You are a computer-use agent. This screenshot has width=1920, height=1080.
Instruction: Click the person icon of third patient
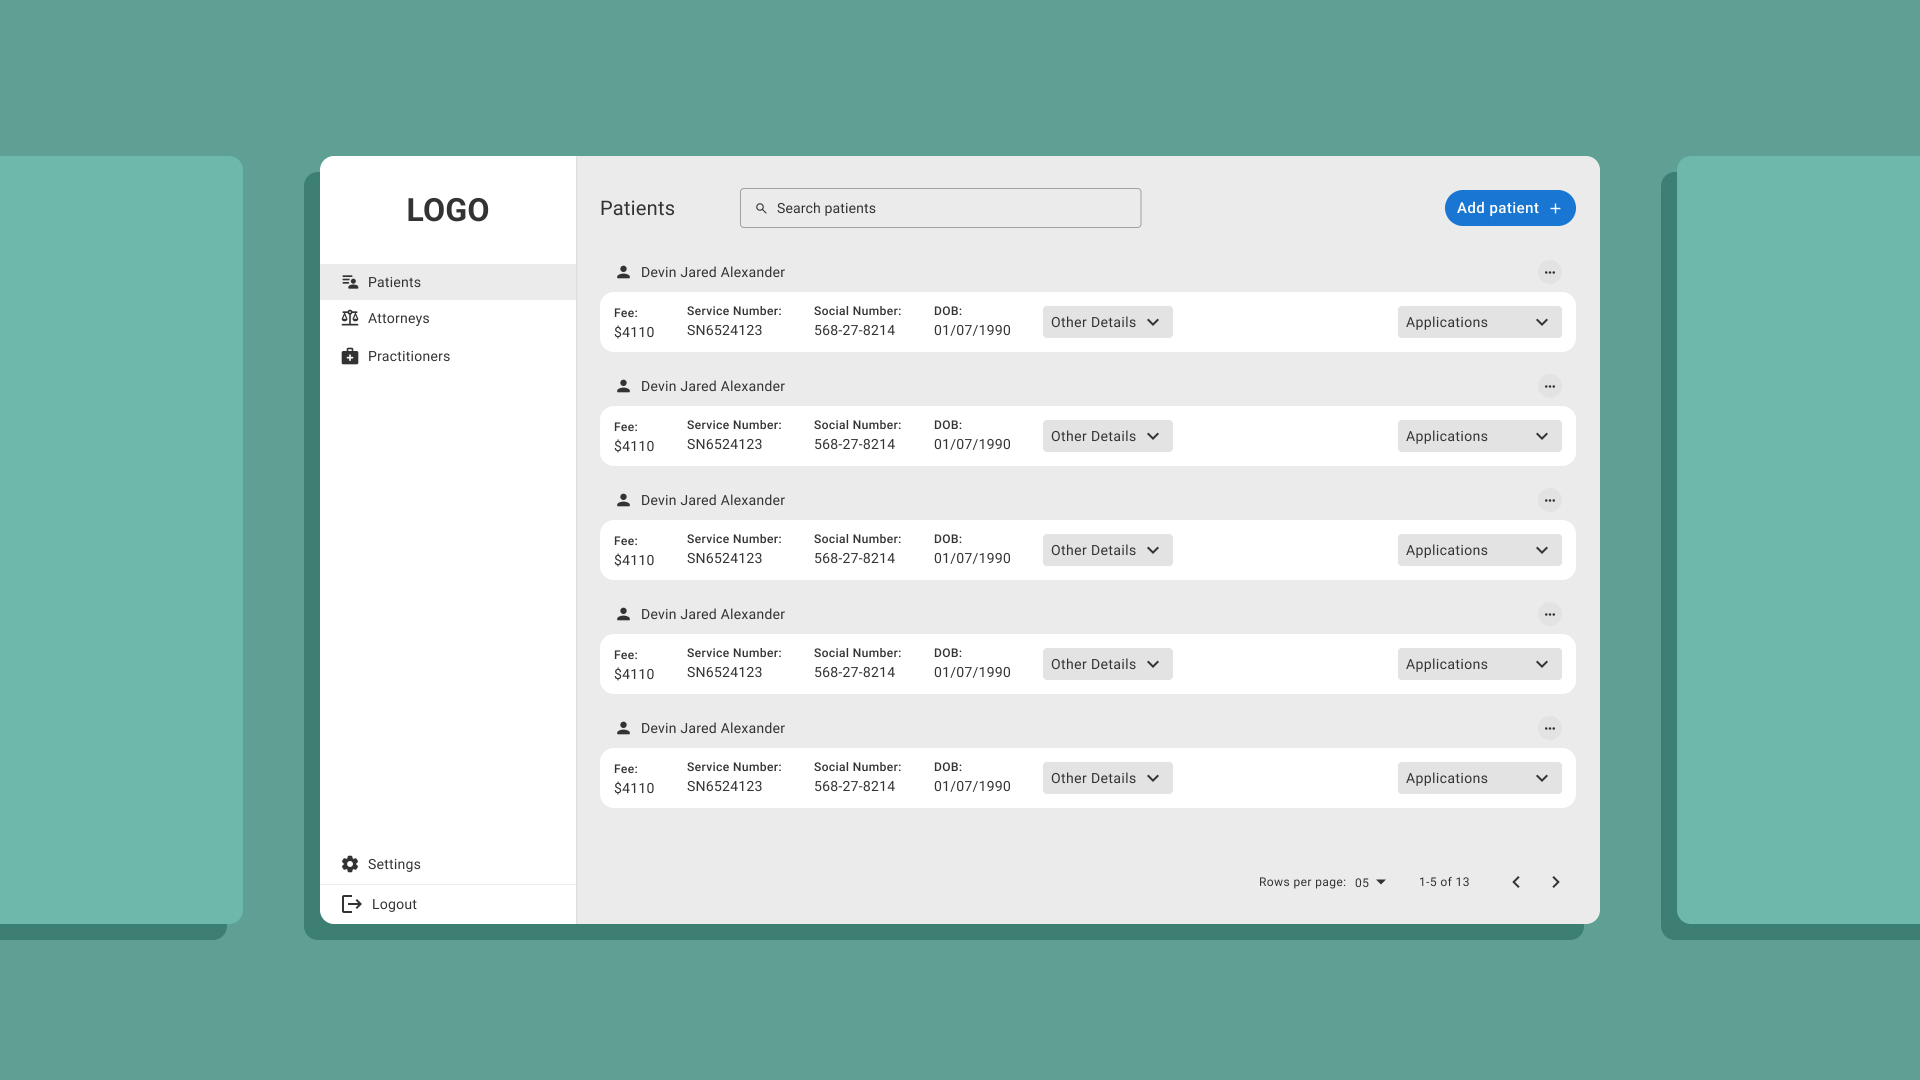coord(623,500)
